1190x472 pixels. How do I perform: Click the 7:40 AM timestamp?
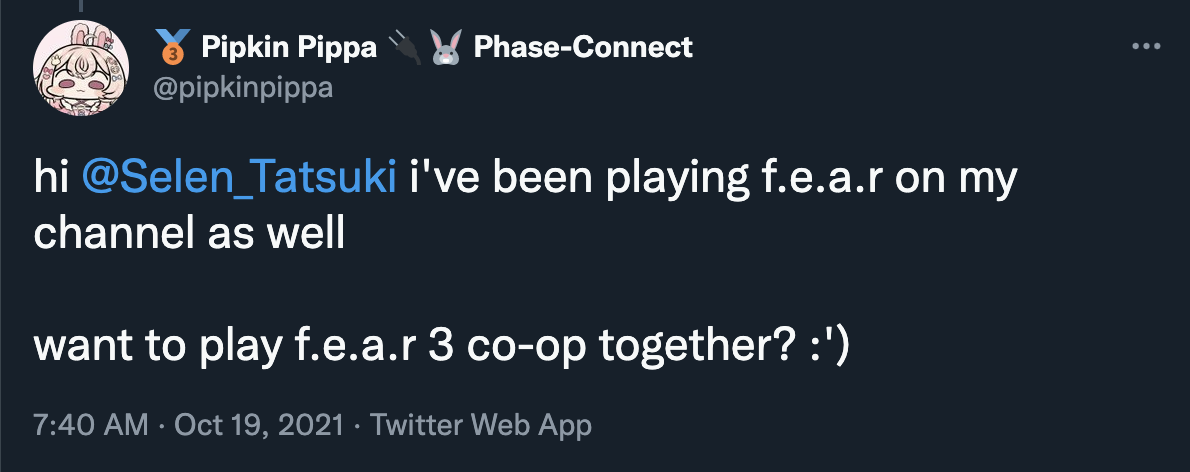90,425
